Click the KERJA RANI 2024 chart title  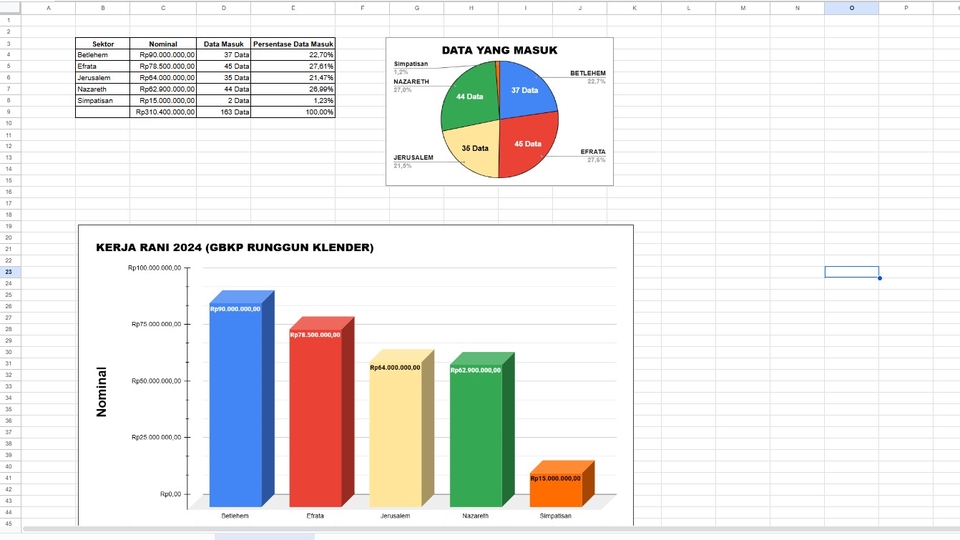(235, 247)
